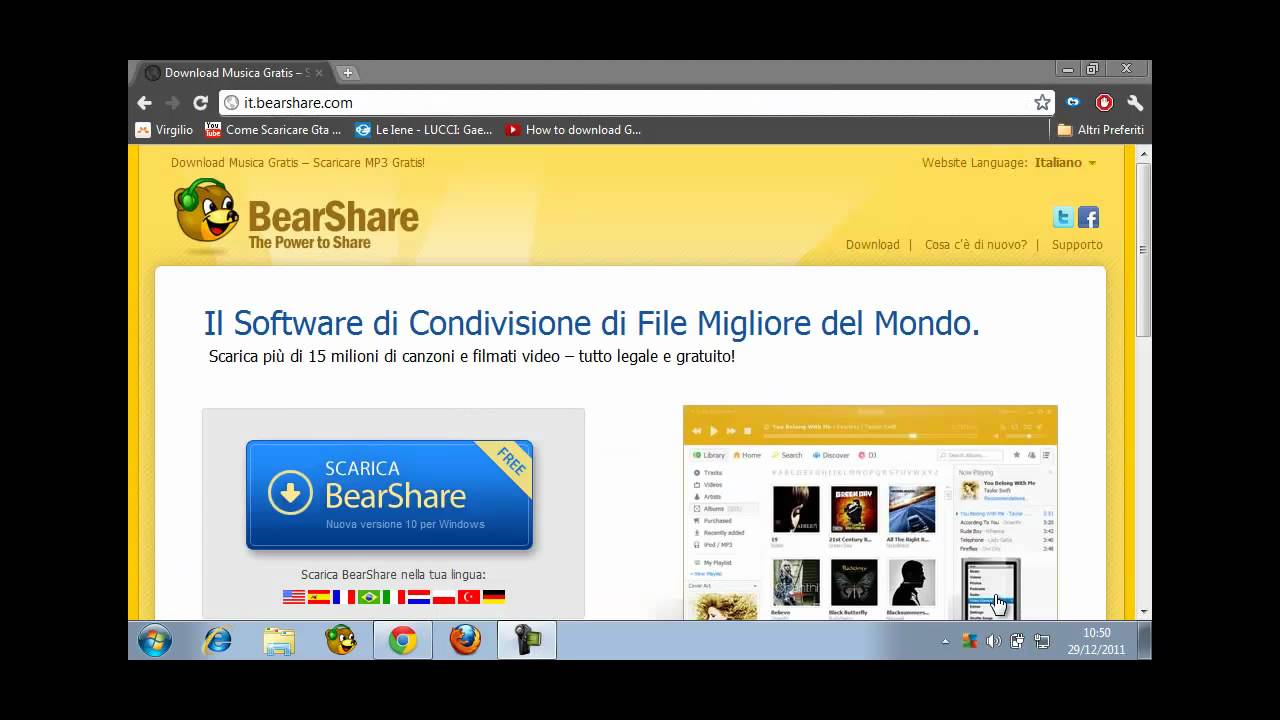Open BearShare's Facebook page icon
Viewport: 1280px width, 720px height.
tap(1088, 217)
